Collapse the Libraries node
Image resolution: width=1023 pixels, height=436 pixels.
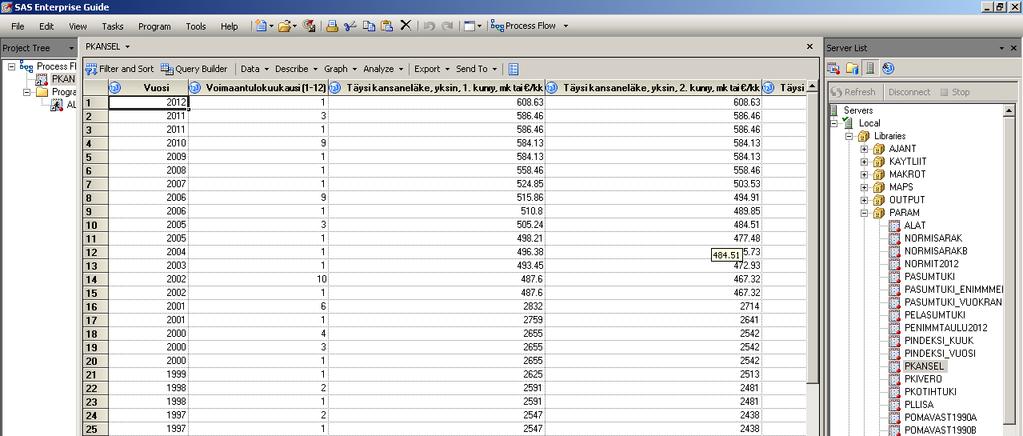click(x=849, y=136)
